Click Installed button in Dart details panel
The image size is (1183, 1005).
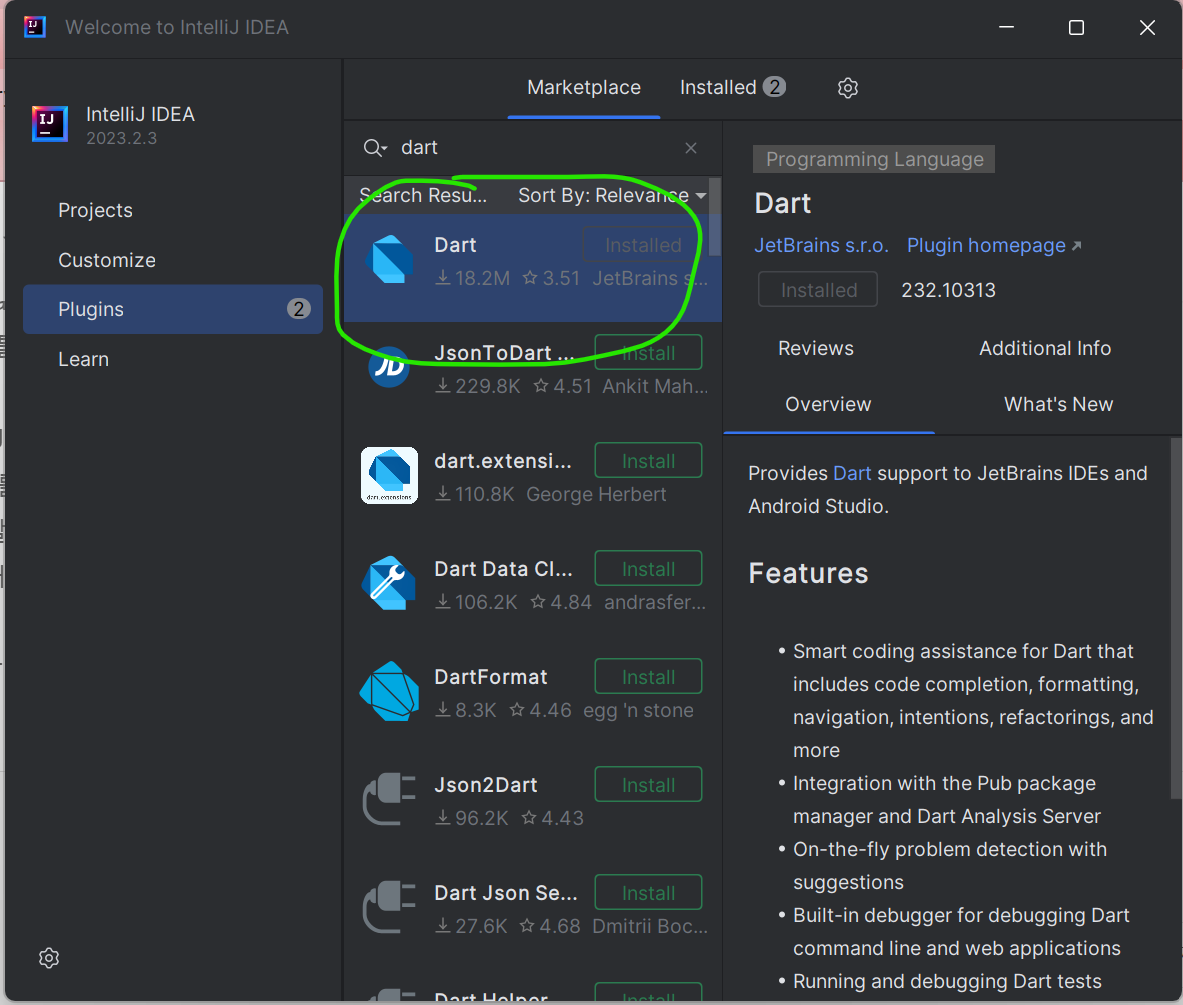click(x=818, y=290)
